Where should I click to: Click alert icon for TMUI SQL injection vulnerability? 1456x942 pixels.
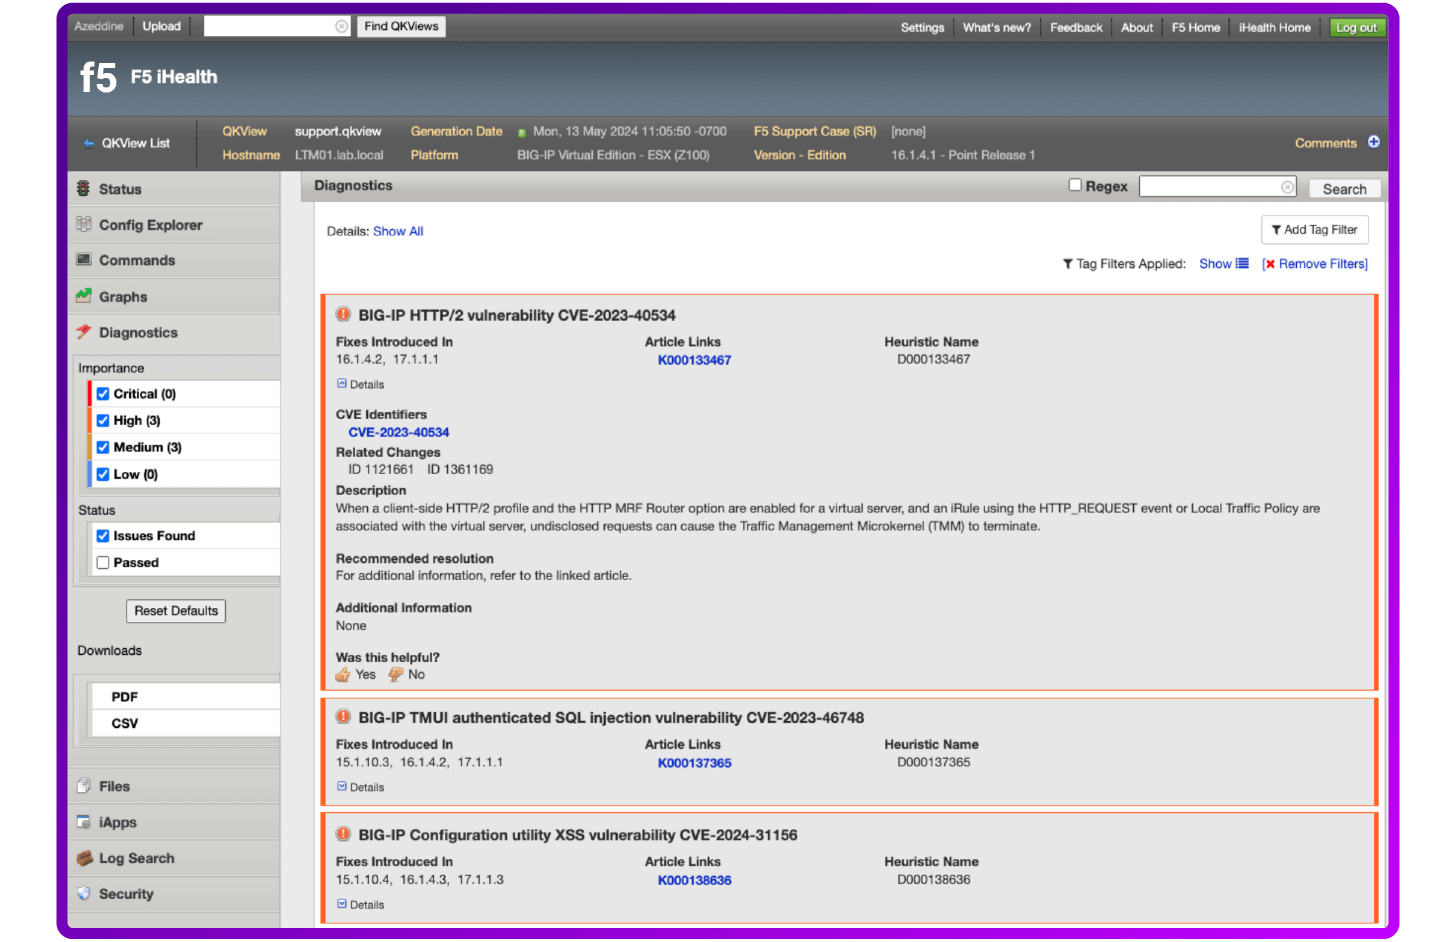pyautogui.click(x=343, y=717)
